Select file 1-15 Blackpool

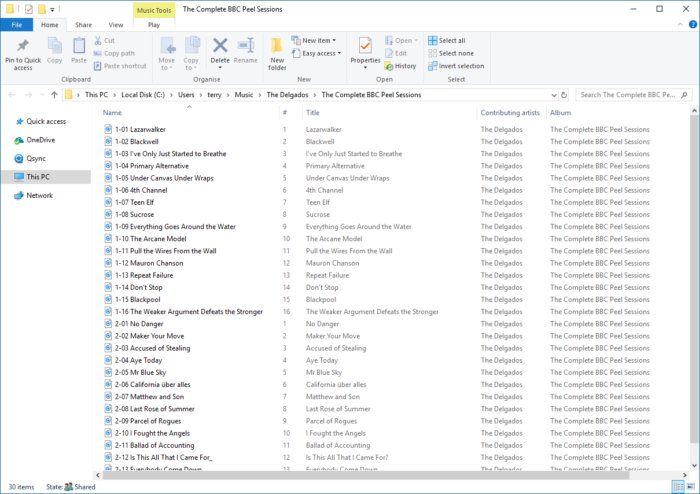(x=138, y=299)
